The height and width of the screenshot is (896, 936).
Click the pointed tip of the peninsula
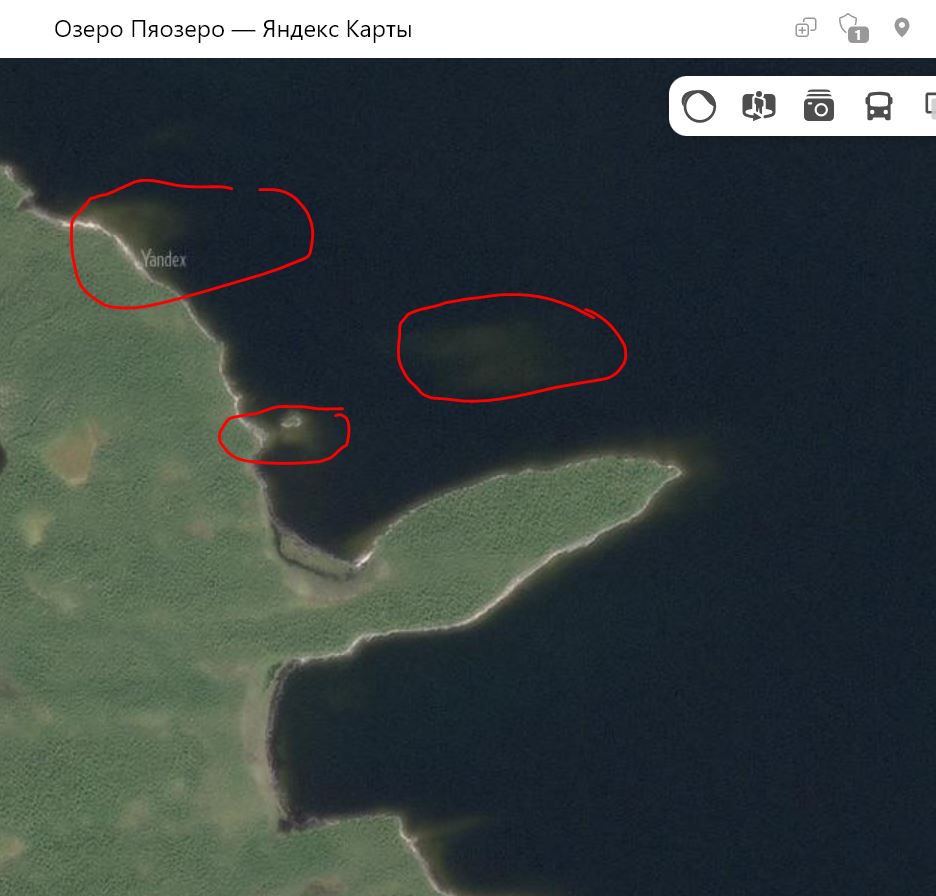678,469
